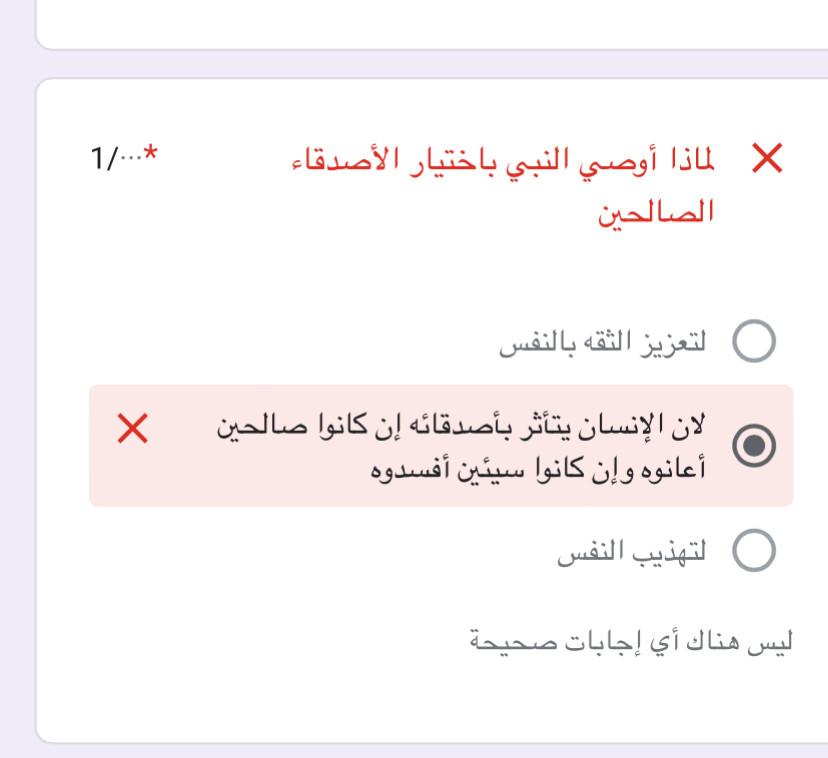The image size is (828, 758).
Task: Select the radio button for لتعزيز الثقه بالنفس
Action: 754,342
